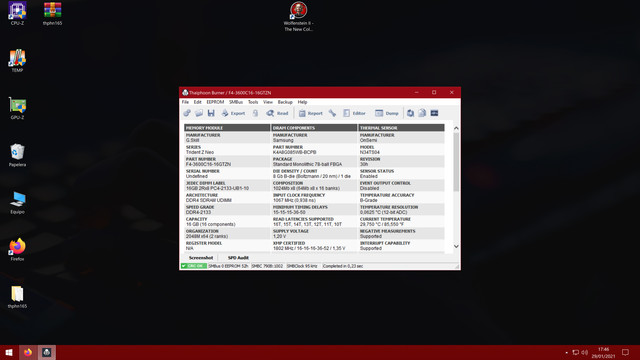Click the MEMORY MODULE column header

coord(227,128)
